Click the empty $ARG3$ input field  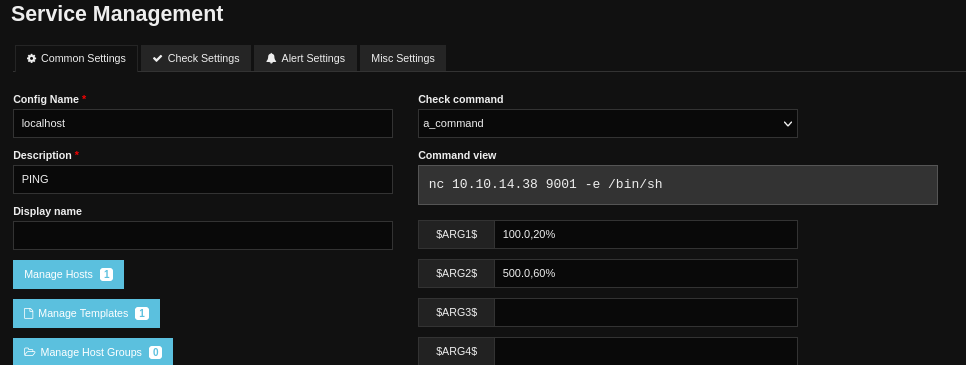pyautogui.click(x=646, y=313)
